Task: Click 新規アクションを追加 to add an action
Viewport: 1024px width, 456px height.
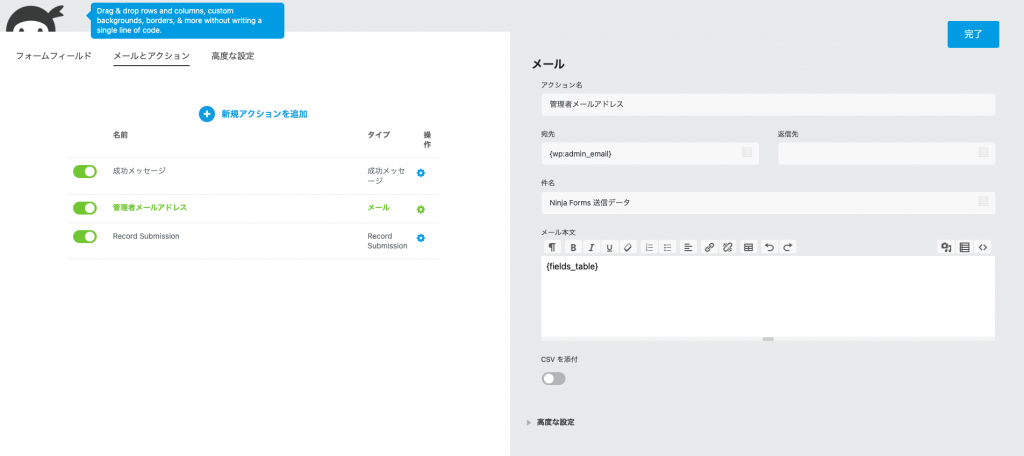Action: (253, 114)
